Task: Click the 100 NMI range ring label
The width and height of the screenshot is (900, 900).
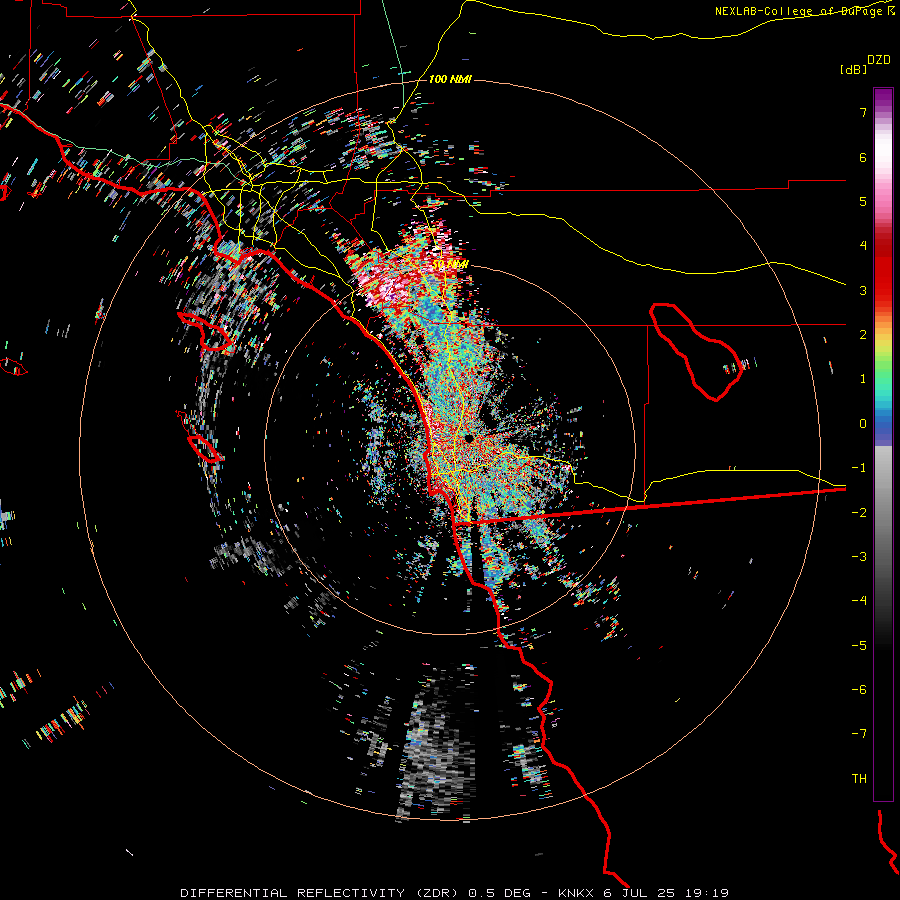Action: 450,79
